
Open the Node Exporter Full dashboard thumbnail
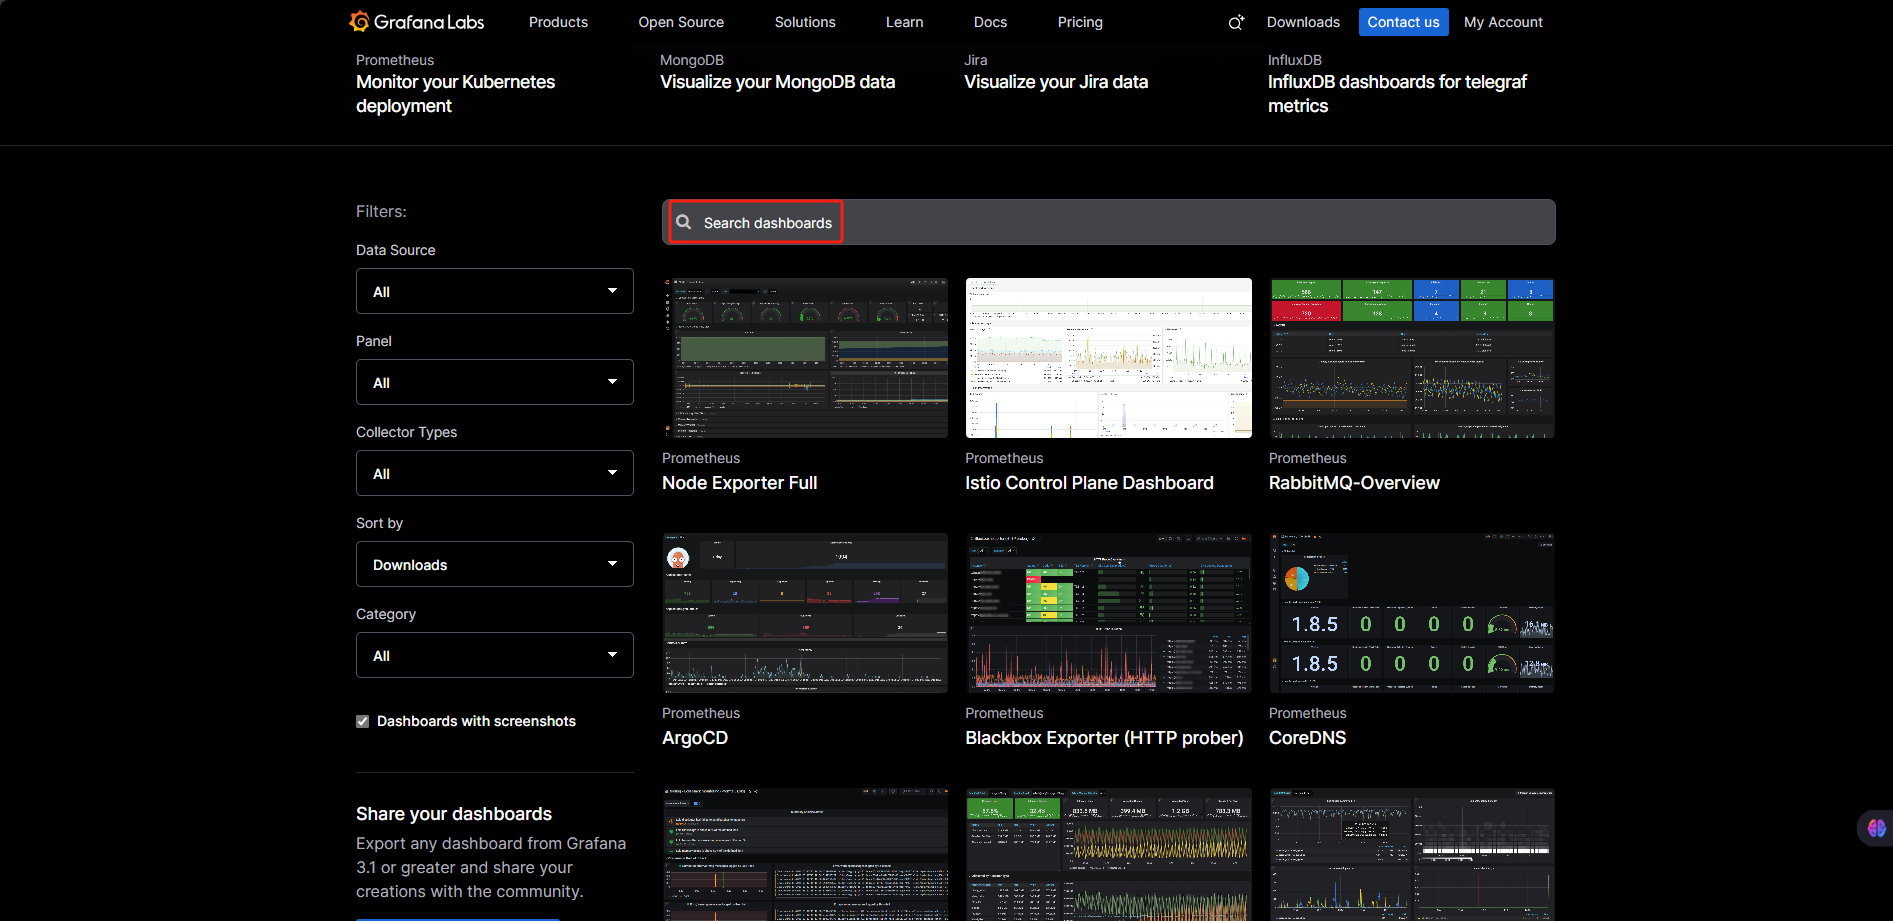(x=805, y=358)
